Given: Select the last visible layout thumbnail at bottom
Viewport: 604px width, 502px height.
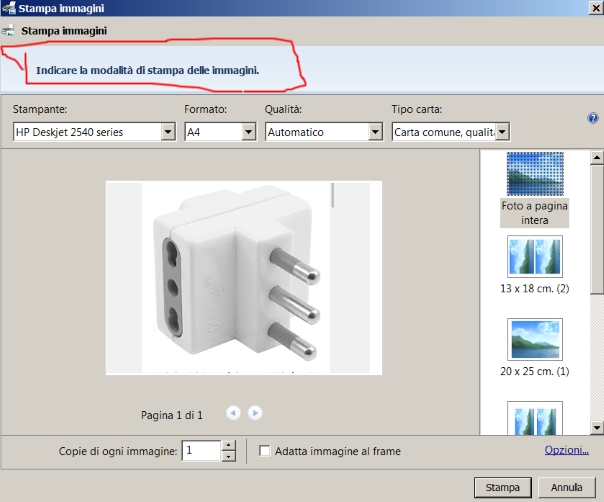Looking at the screenshot, I should coord(535,419).
